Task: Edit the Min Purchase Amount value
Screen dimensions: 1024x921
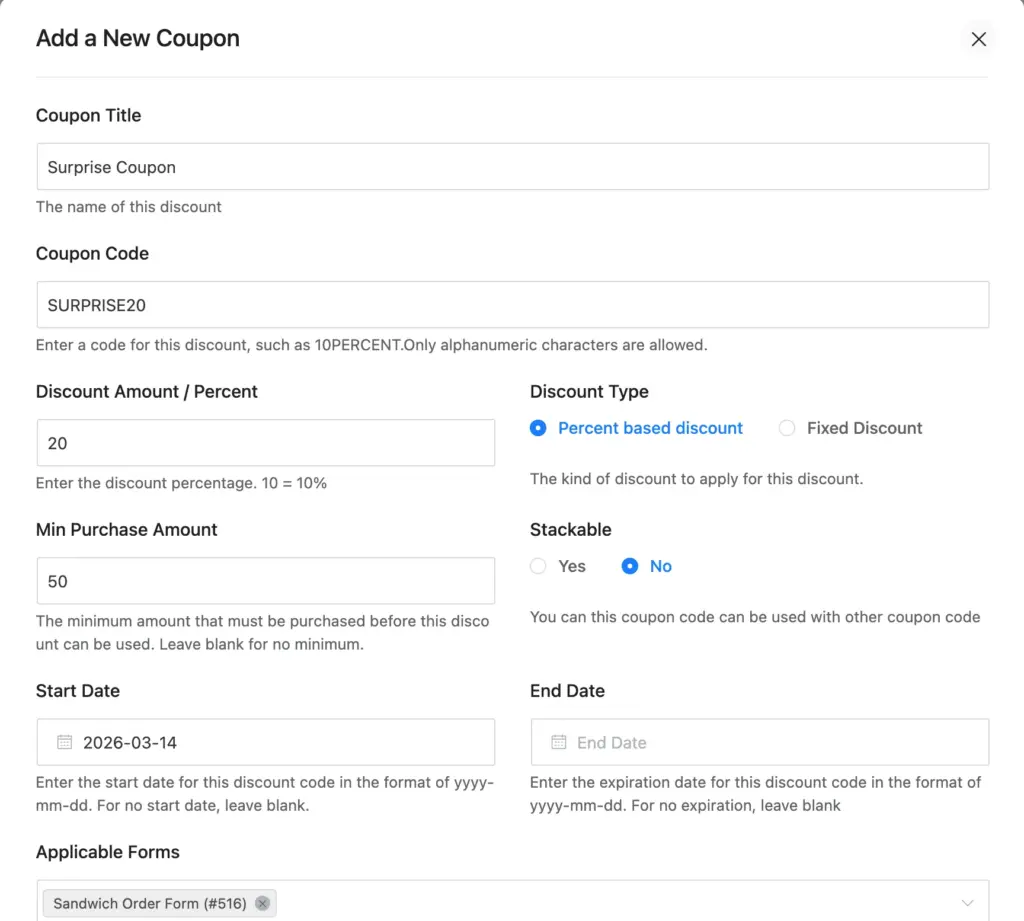Action: (x=265, y=580)
